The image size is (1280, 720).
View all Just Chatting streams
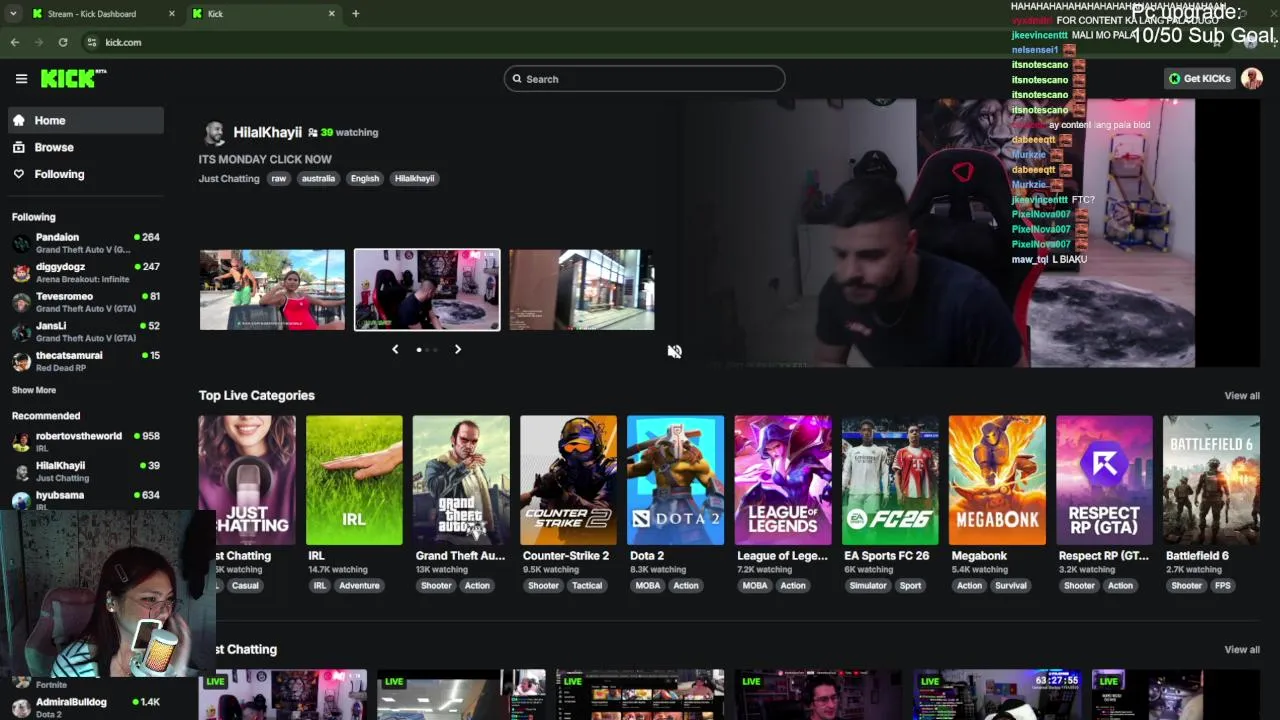(x=1242, y=650)
